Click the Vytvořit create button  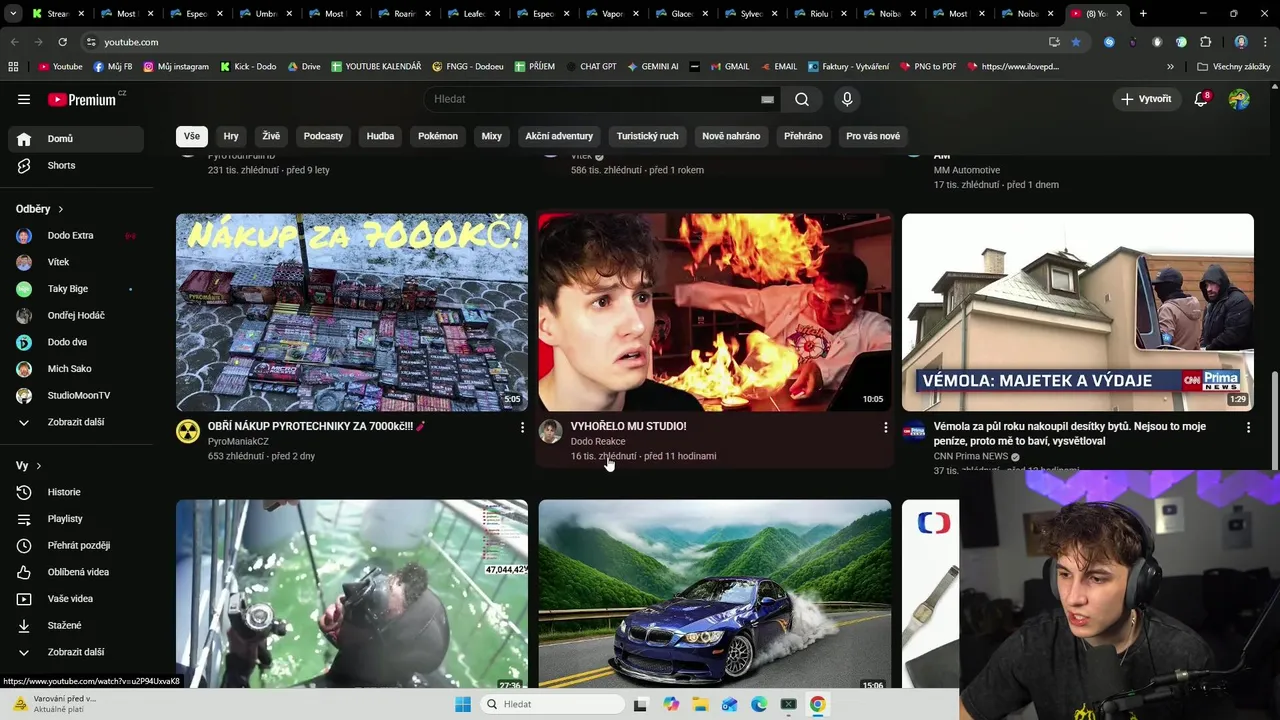tap(1146, 99)
